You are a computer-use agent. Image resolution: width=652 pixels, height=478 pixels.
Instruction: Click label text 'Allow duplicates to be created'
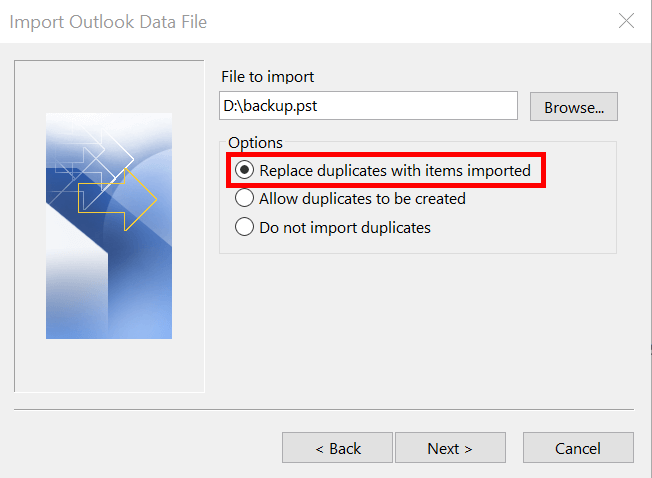[x=362, y=199]
